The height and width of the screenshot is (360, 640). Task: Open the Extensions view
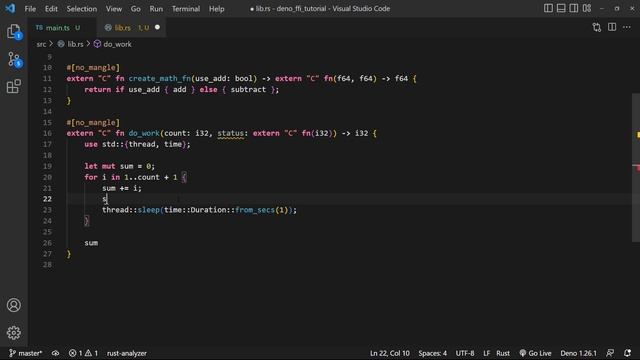[x=13, y=86]
